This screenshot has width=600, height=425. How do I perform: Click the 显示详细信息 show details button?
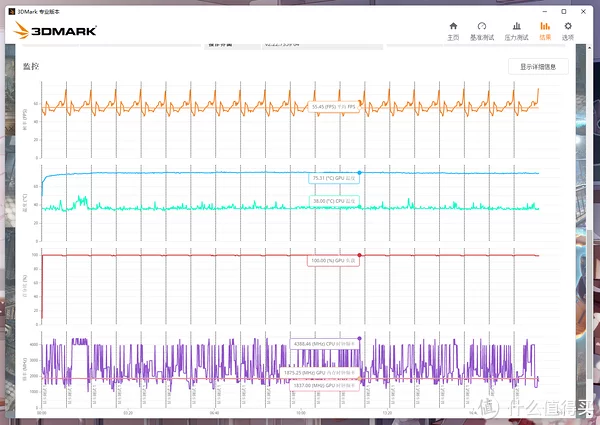pyautogui.click(x=538, y=67)
